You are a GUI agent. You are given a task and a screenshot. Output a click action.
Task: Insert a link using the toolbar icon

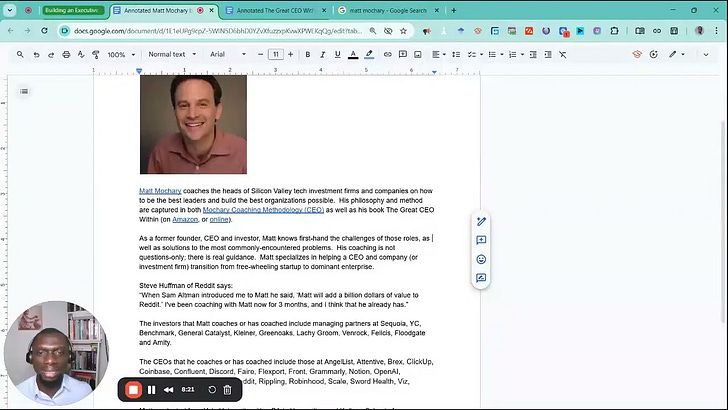(388, 54)
